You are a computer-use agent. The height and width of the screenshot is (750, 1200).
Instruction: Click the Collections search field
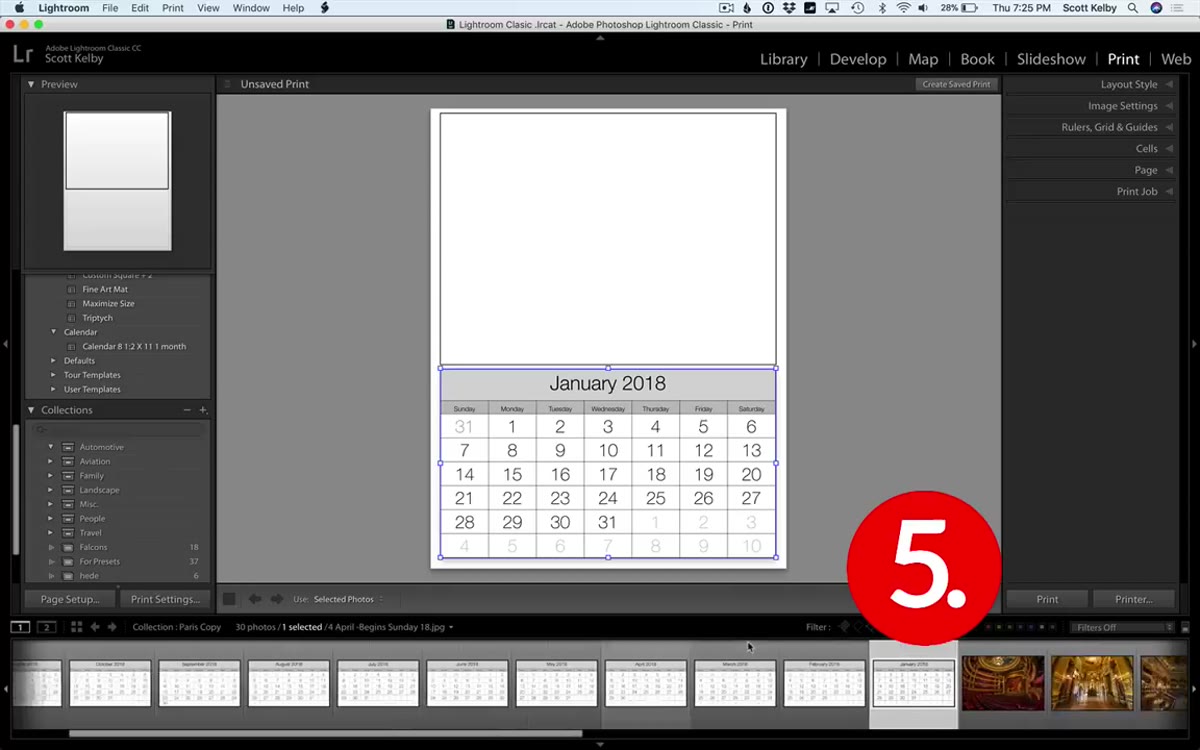pyautogui.click(x=118, y=429)
